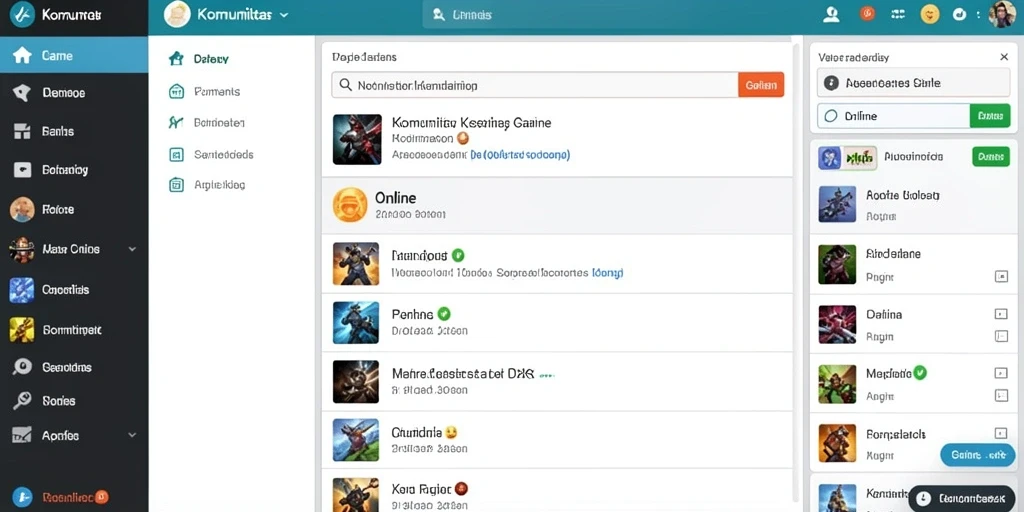
Task: Click the Bommtirpatt yellow game icon
Action: point(22,330)
